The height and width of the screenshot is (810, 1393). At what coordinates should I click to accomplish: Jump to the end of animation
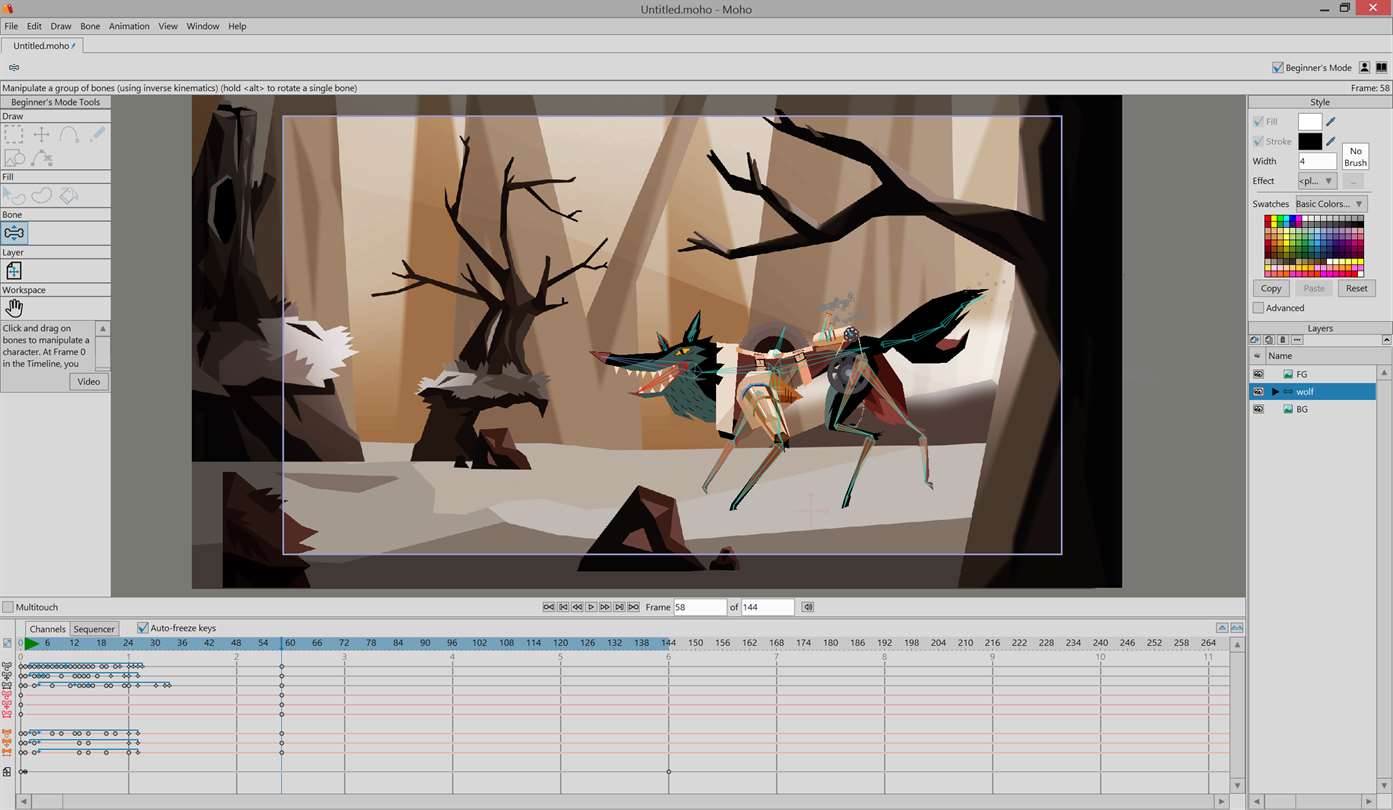coord(634,607)
